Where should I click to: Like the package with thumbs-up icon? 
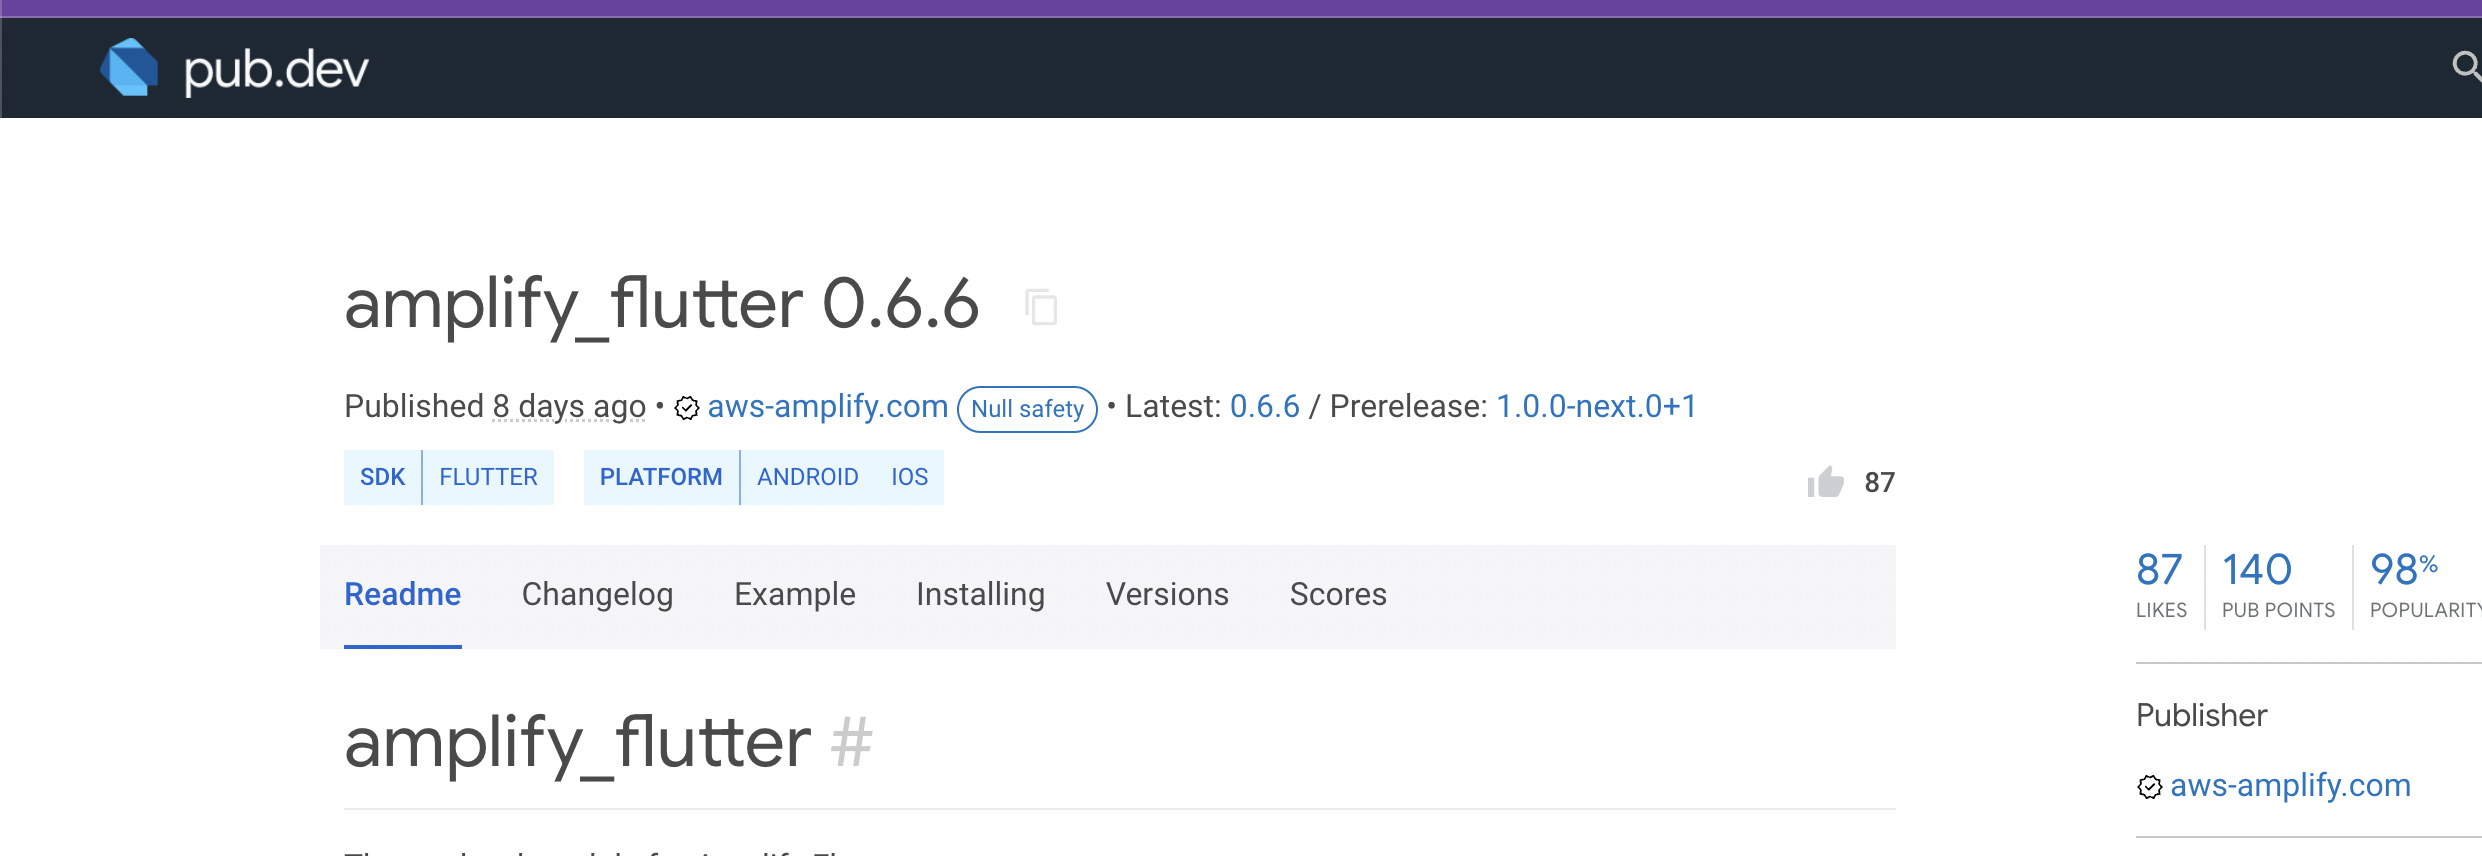point(1825,483)
